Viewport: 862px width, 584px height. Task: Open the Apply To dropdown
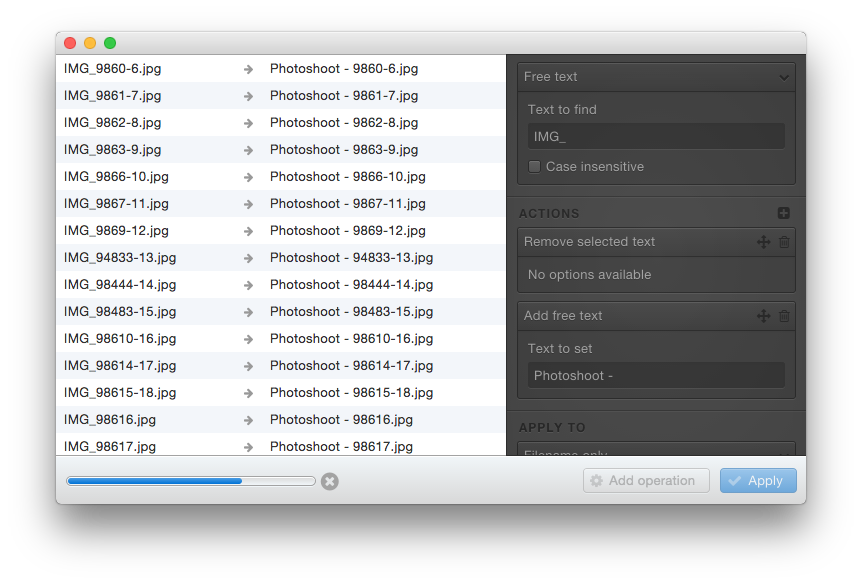point(656,450)
